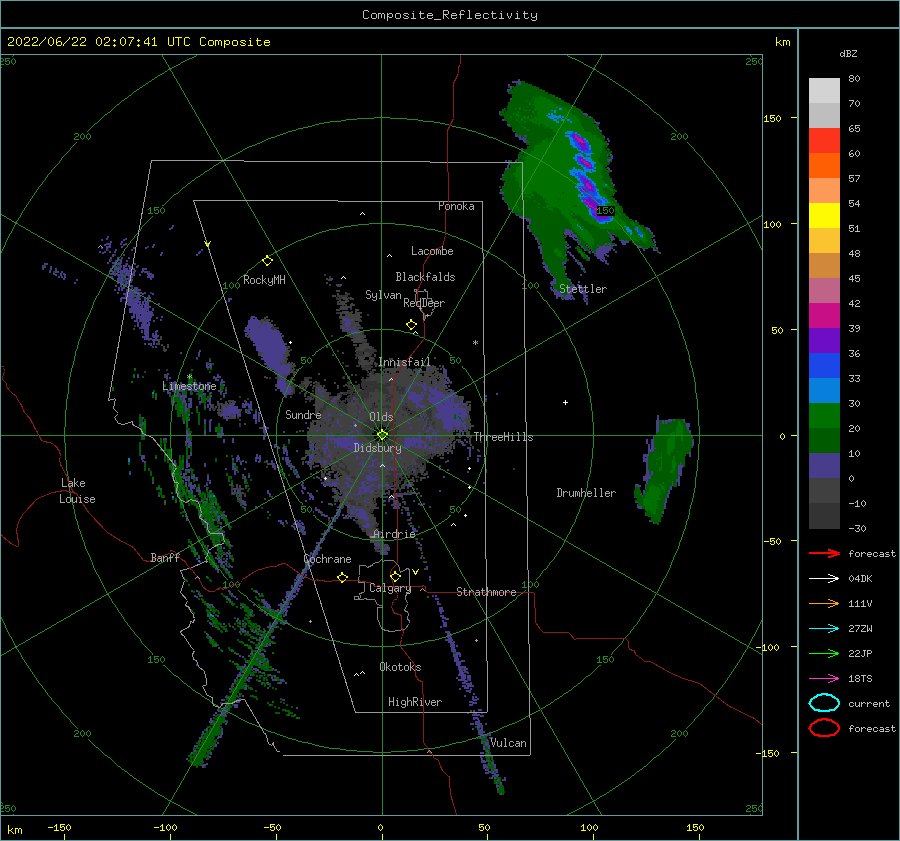
Task: Click the magenta 18TS arrow icon
Action: (824, 679)
